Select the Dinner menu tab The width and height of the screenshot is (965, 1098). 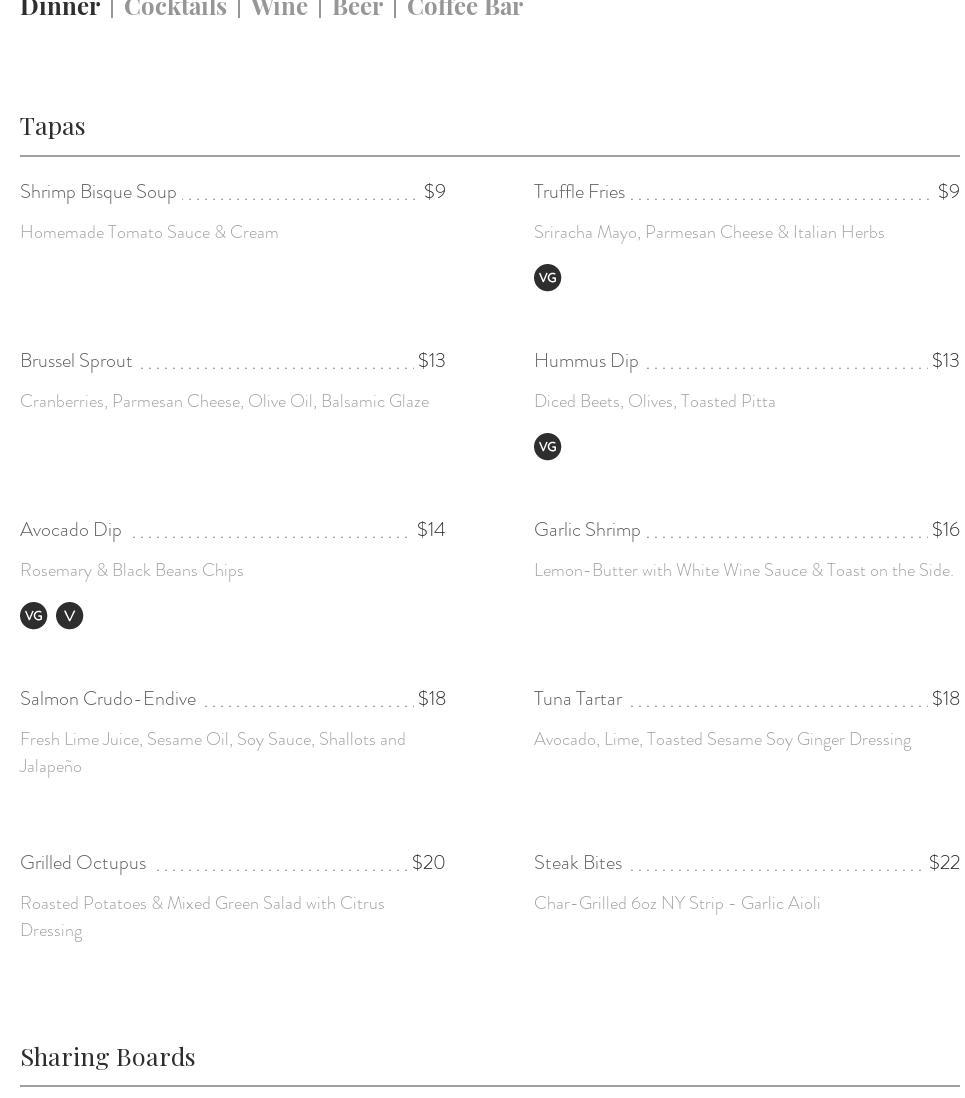pos(60,9)
